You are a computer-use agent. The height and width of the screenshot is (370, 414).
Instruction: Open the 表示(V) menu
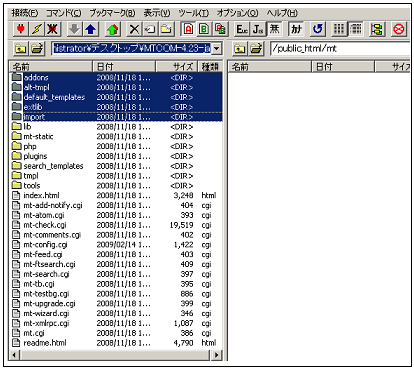click(157, 13)
